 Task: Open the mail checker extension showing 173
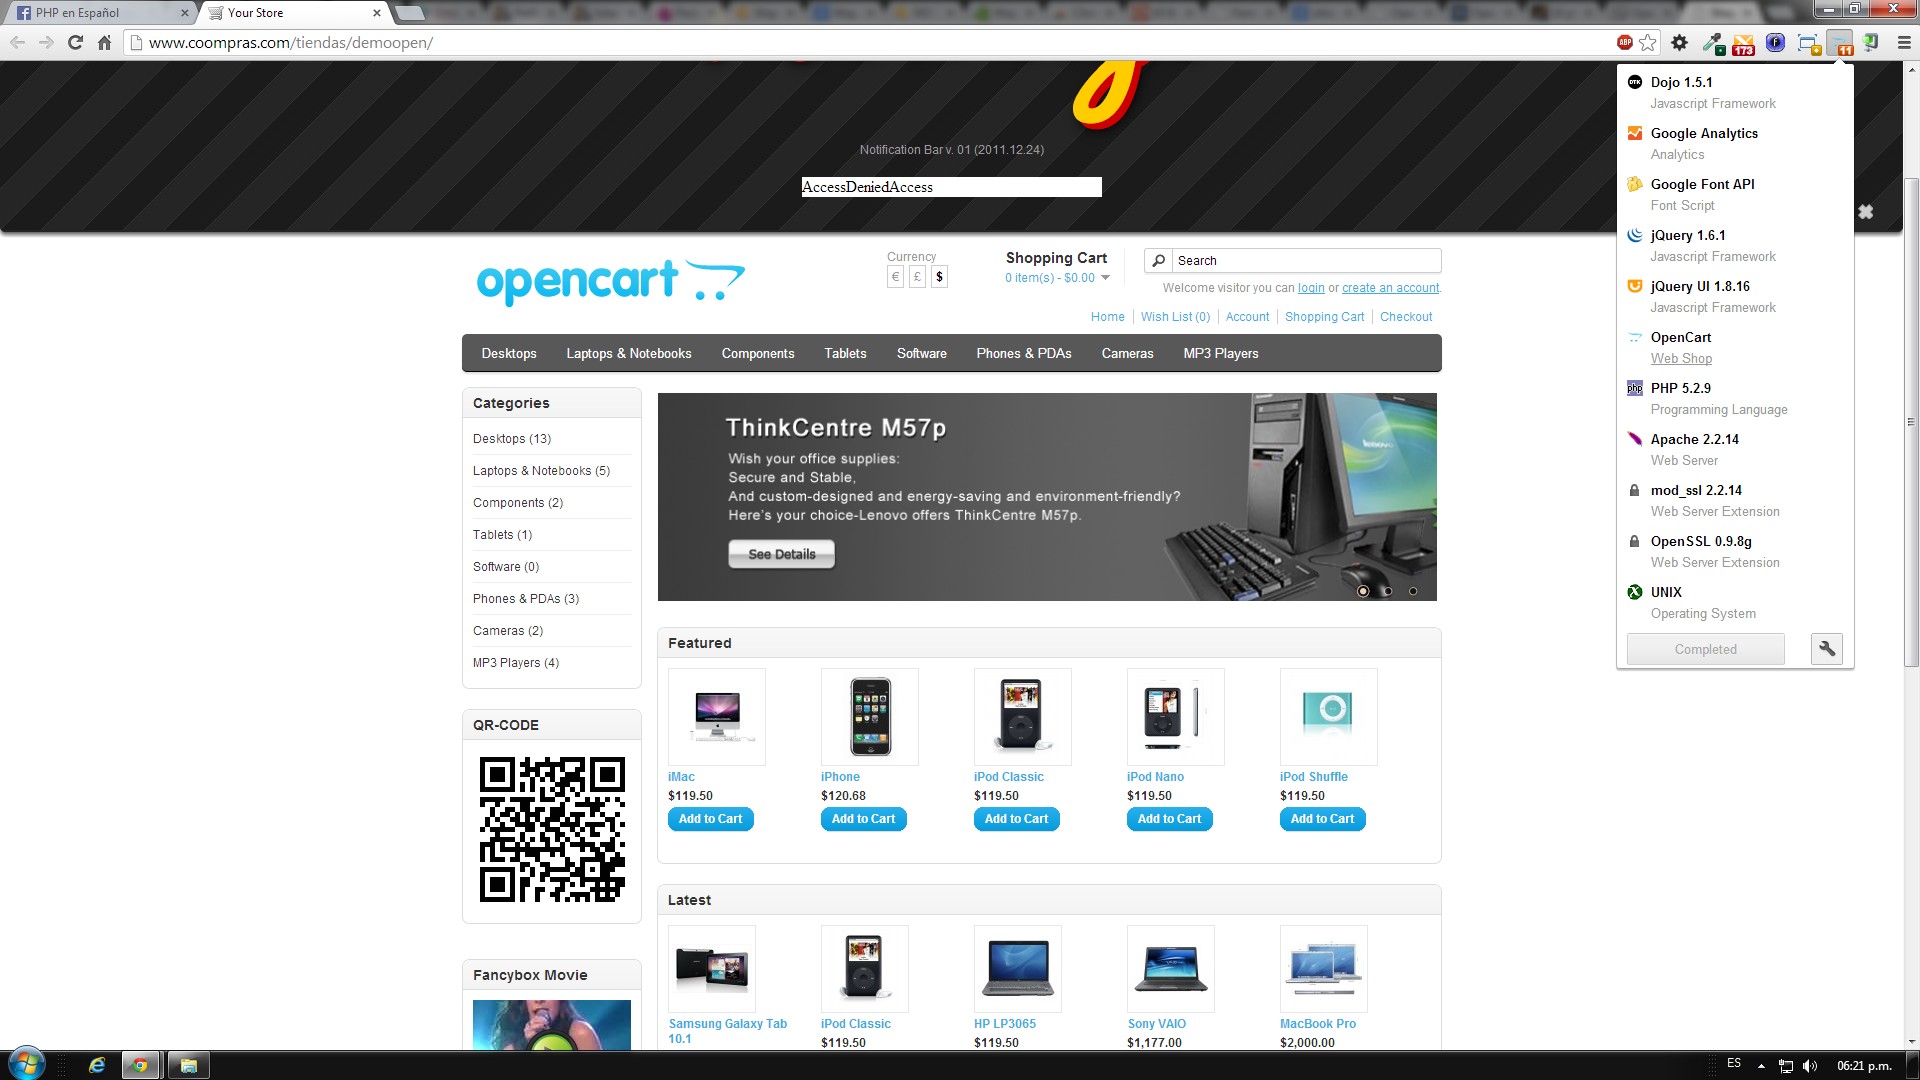click(1743, 43)
